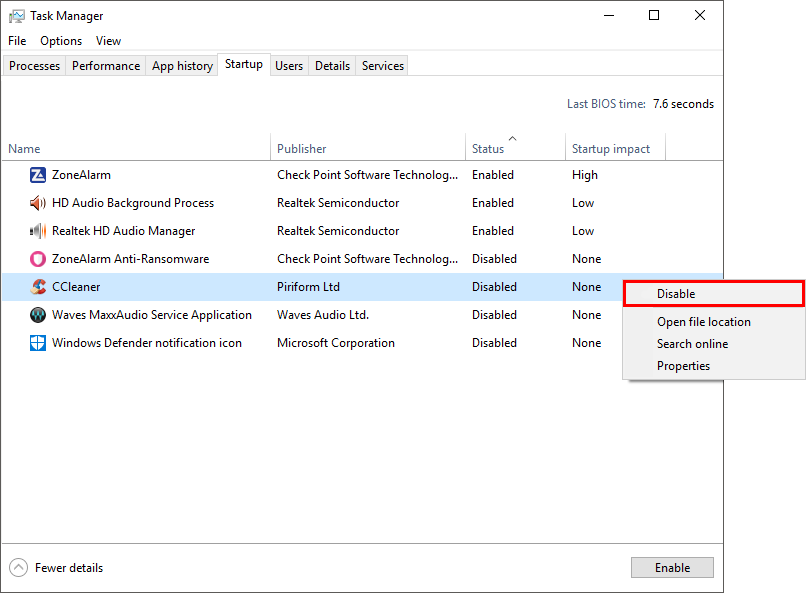Screen dimensions: 806x593
Task: Select the CCleaner name text
Action: tap(76, 287)
